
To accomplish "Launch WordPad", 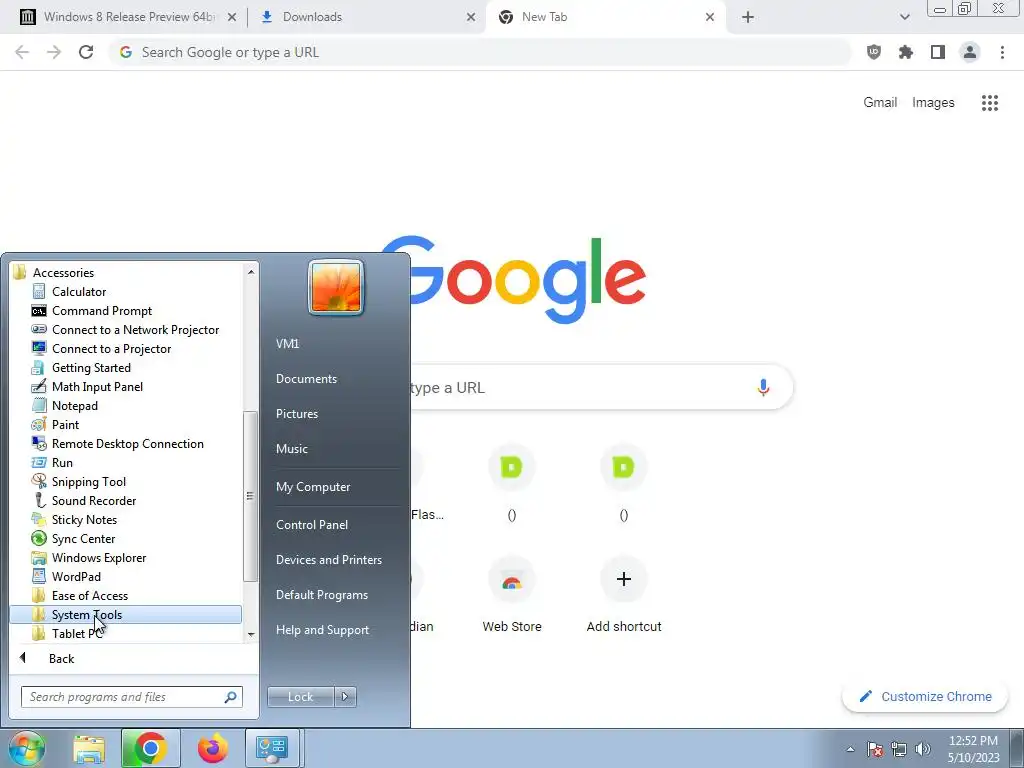I will 76,576.
